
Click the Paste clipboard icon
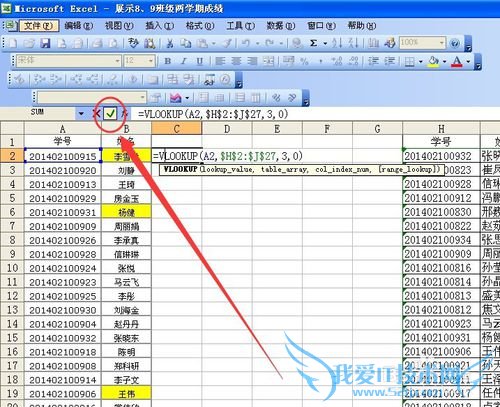(202, 43)
